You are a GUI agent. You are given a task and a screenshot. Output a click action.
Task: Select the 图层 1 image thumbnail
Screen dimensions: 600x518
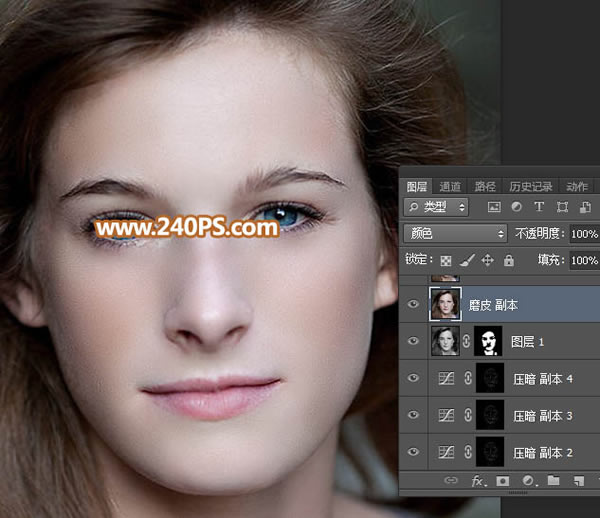click(445, 341)
